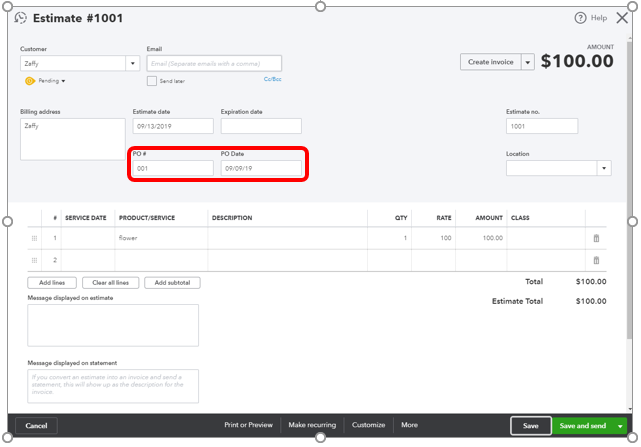Click the PRODUCT/SERVICE column header

[147, 218]
